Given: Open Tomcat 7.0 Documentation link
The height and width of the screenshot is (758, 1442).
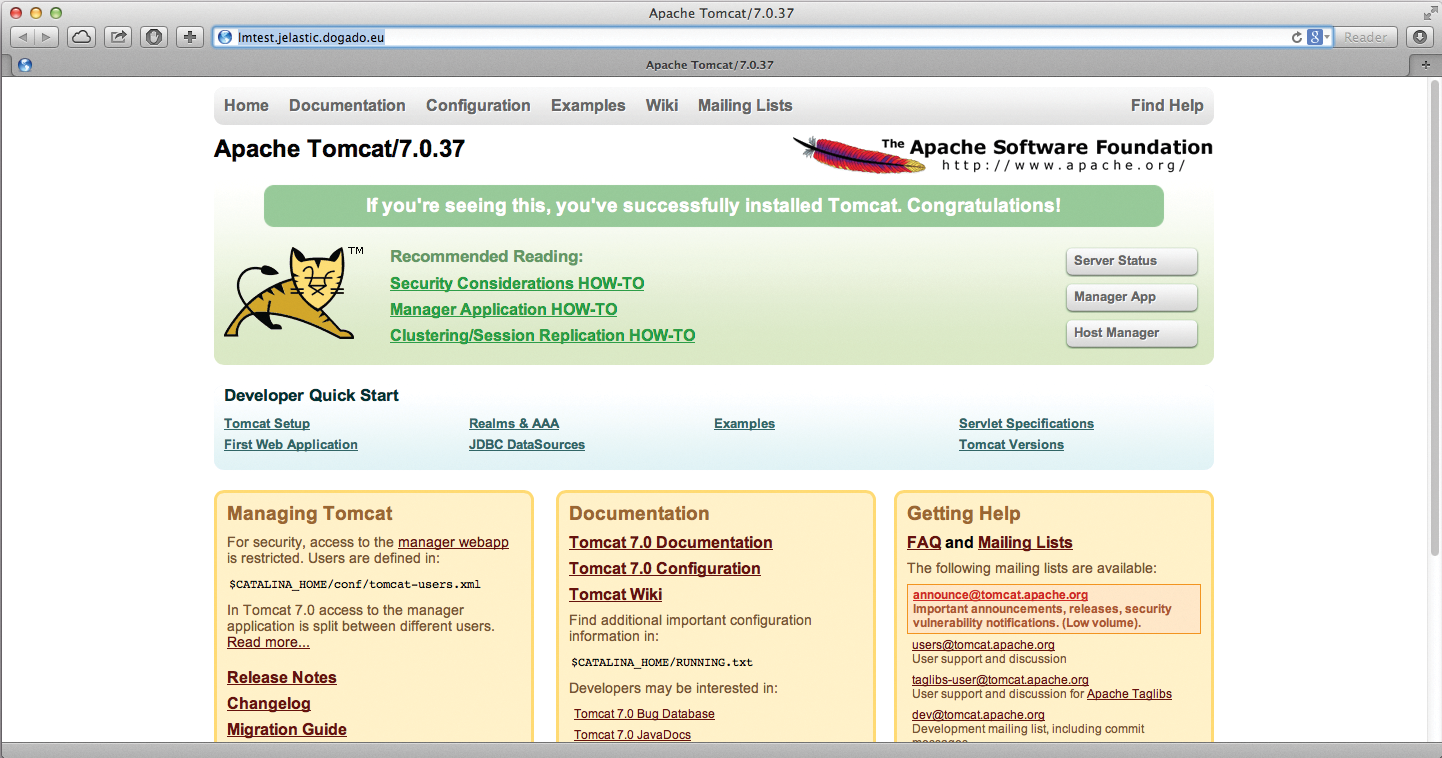Looking at the screenshot, I should pyautogui.click(x=671, y=542).
